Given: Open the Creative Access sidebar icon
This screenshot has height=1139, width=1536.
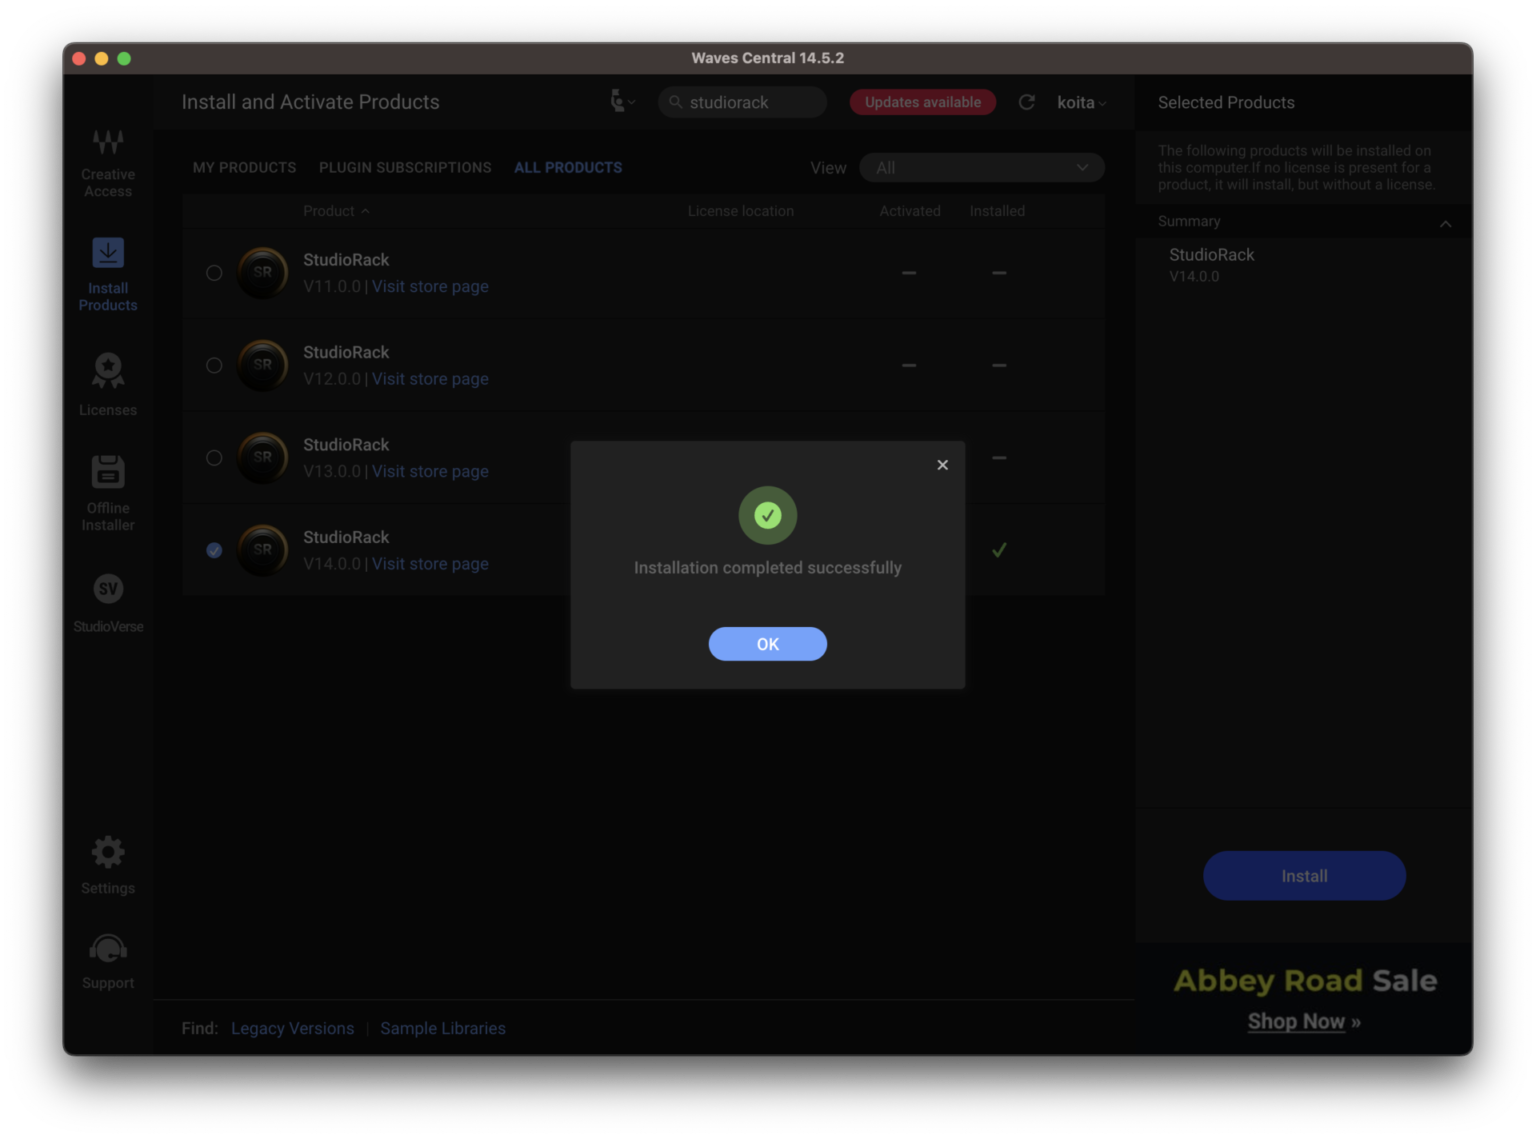Looking at the screenshot, I should 108,144.
